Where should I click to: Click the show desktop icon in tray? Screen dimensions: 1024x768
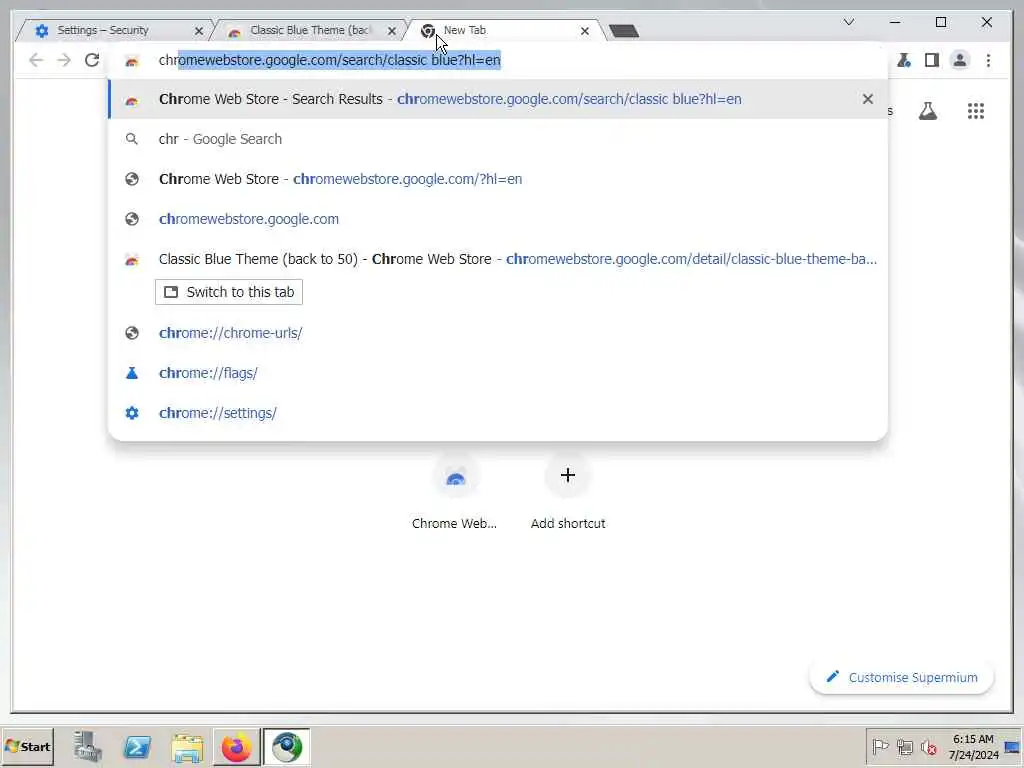coord(1012,746)
